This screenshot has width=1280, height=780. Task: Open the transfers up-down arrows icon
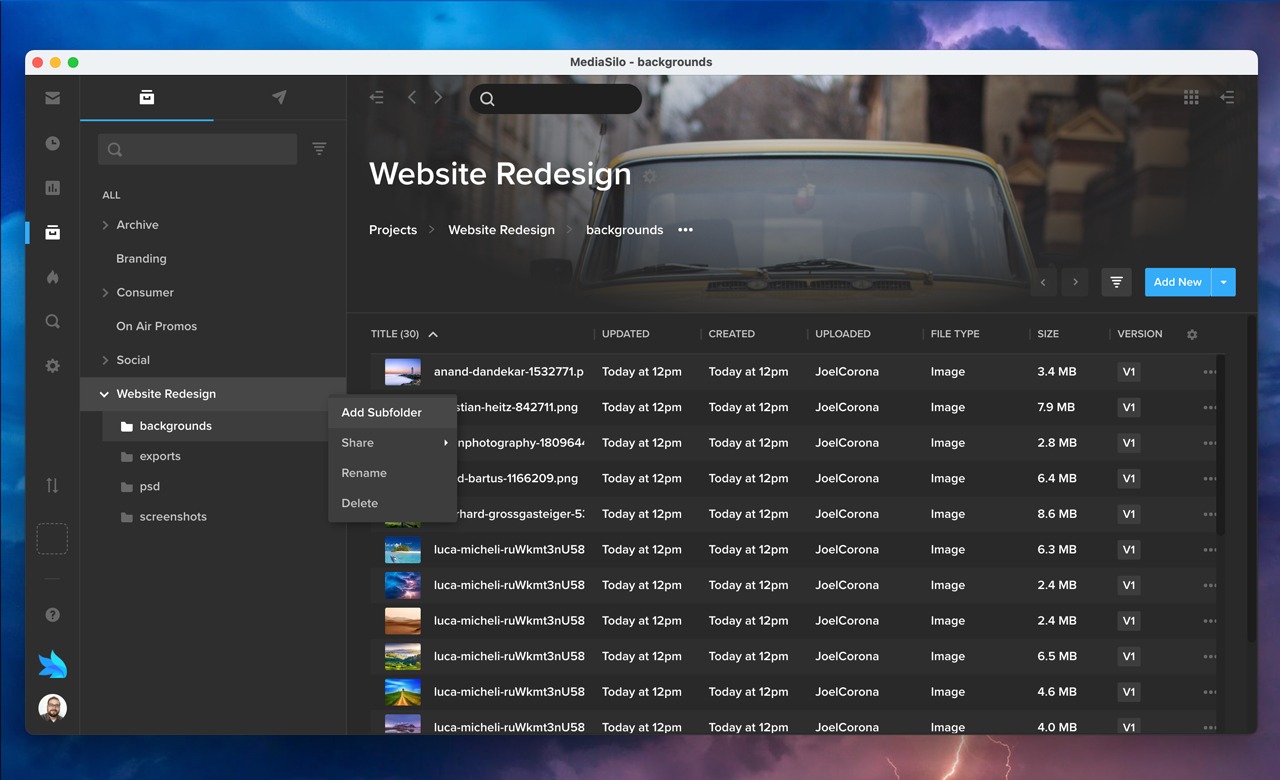(x=52, y=486)
